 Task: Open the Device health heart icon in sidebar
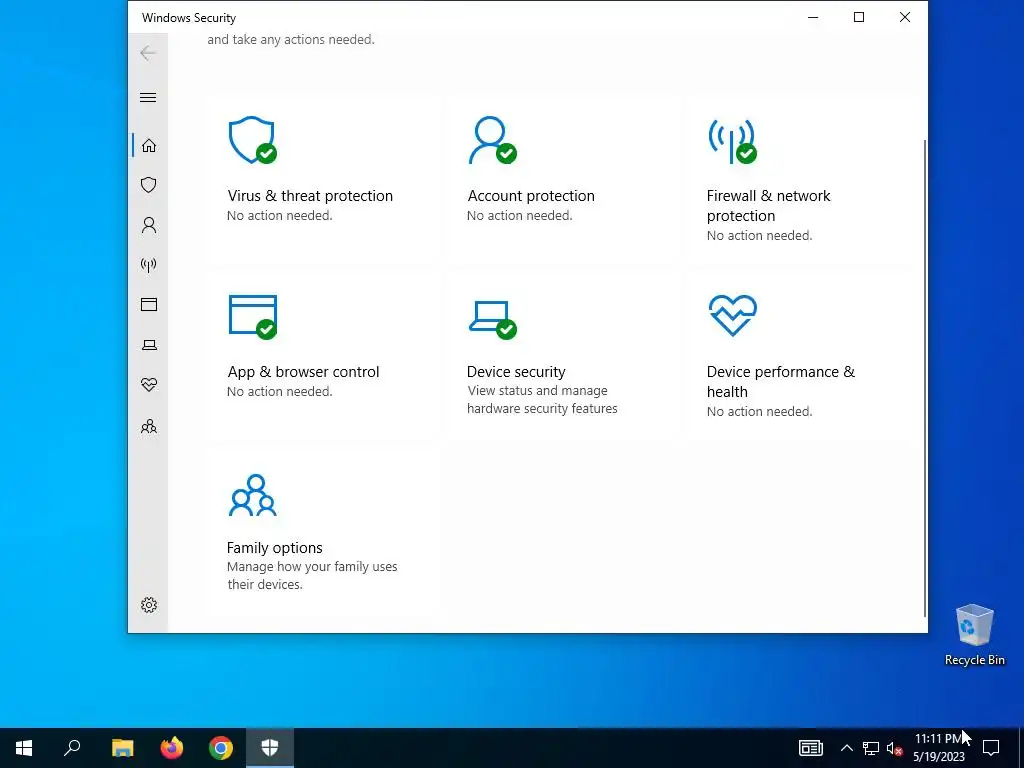pyautogui.click(x=149, y=385)
